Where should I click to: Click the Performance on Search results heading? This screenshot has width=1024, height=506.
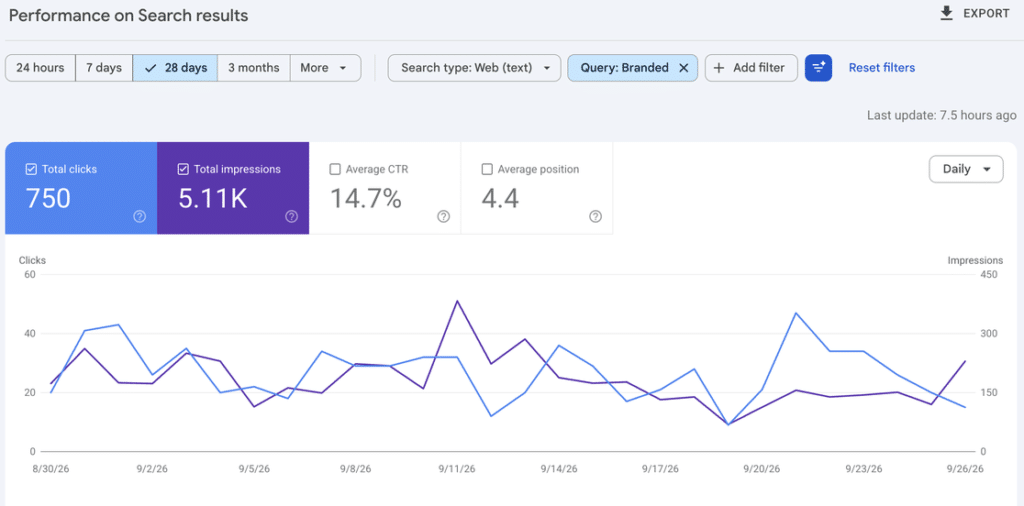pos(129,16)
